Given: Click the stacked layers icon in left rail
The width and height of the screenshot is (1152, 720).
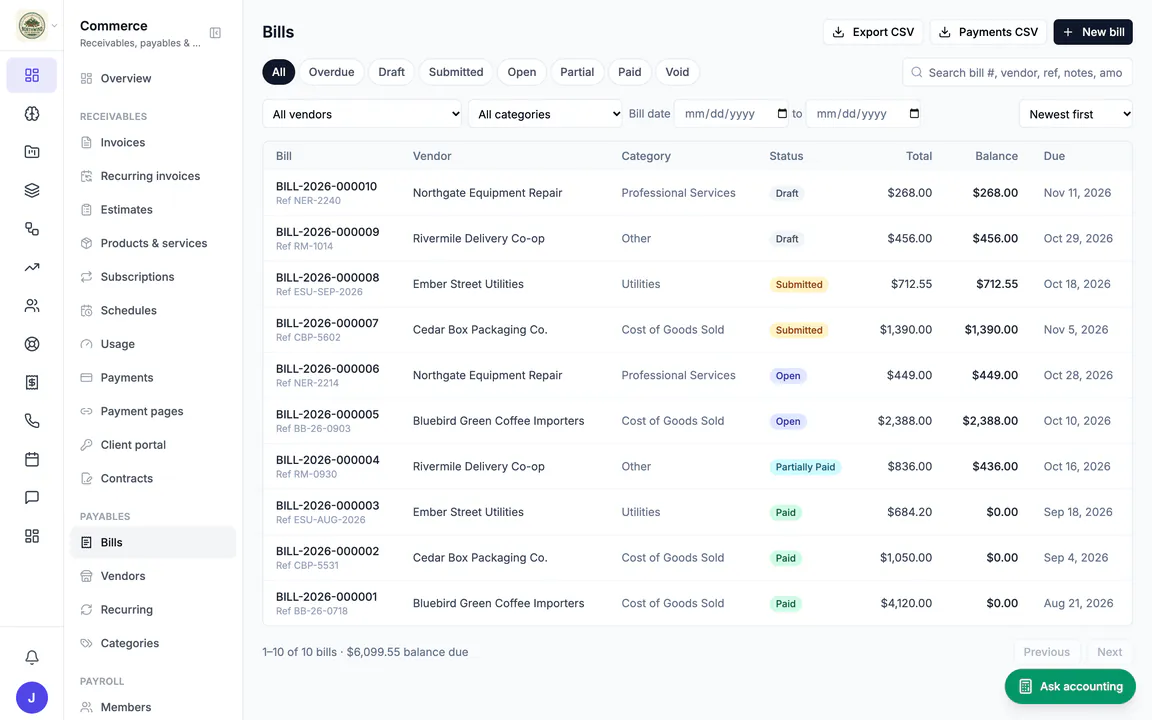Looking at the screenshot, I should pyautogui.click(x=32, y=190).
